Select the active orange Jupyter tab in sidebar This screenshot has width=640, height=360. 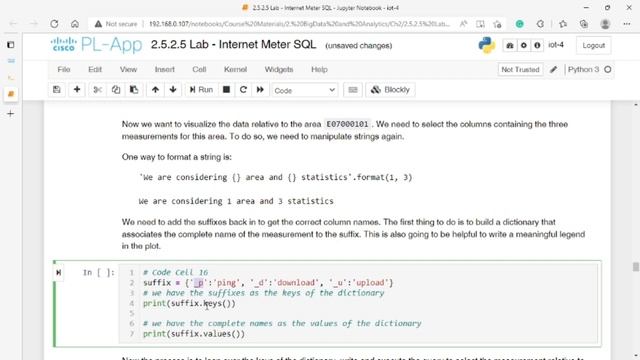click(11, 94)
